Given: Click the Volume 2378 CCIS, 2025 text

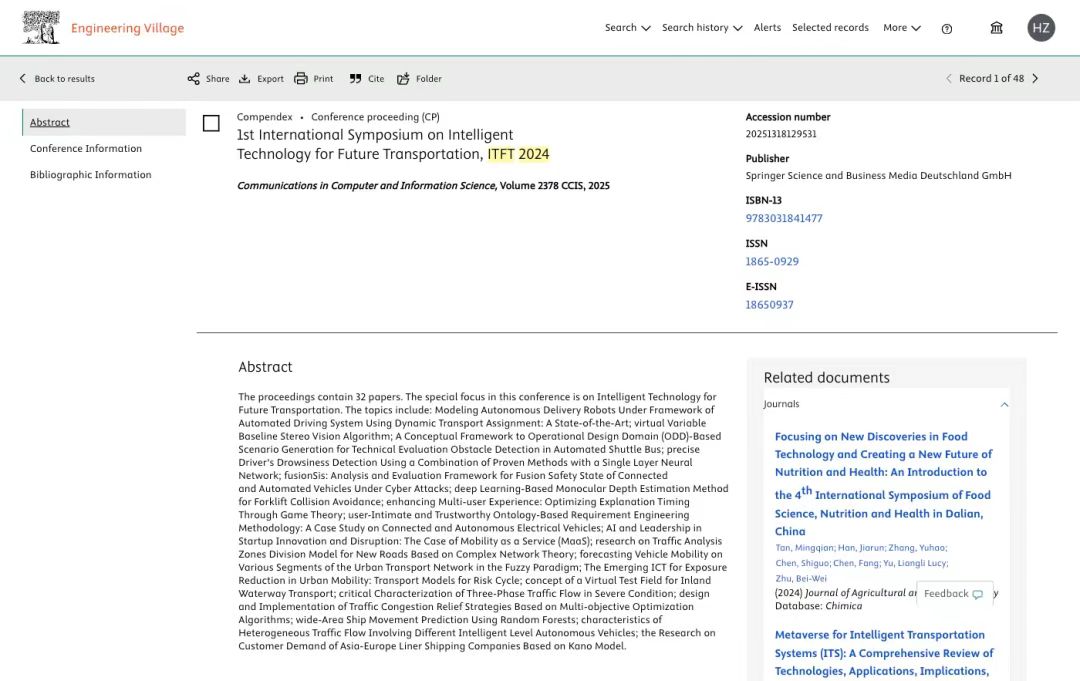Looking at the screenshot, I should click(554, 186).
